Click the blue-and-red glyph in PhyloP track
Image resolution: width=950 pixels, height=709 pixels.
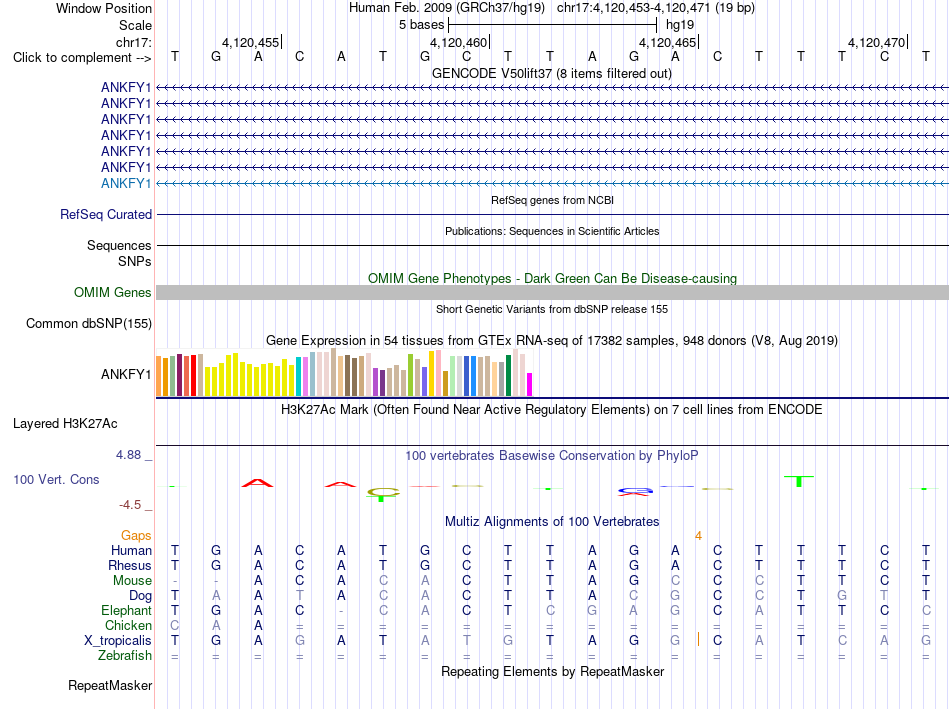635,491
